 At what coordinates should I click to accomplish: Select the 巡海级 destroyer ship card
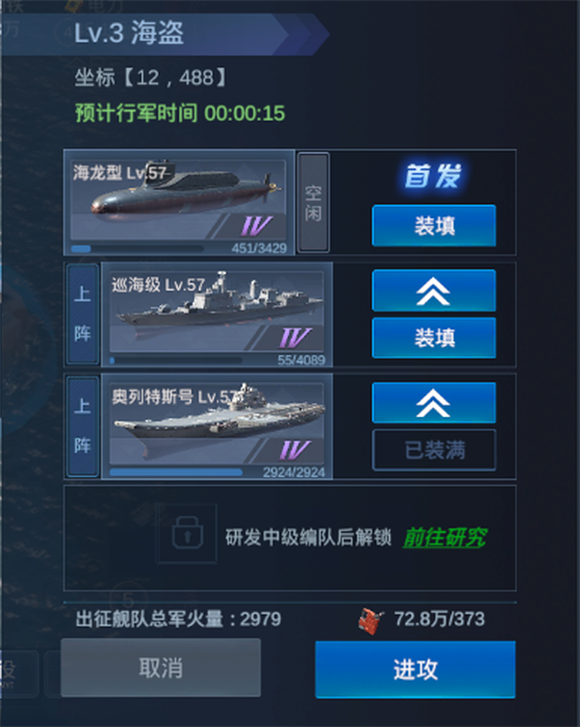click(217, 314)
